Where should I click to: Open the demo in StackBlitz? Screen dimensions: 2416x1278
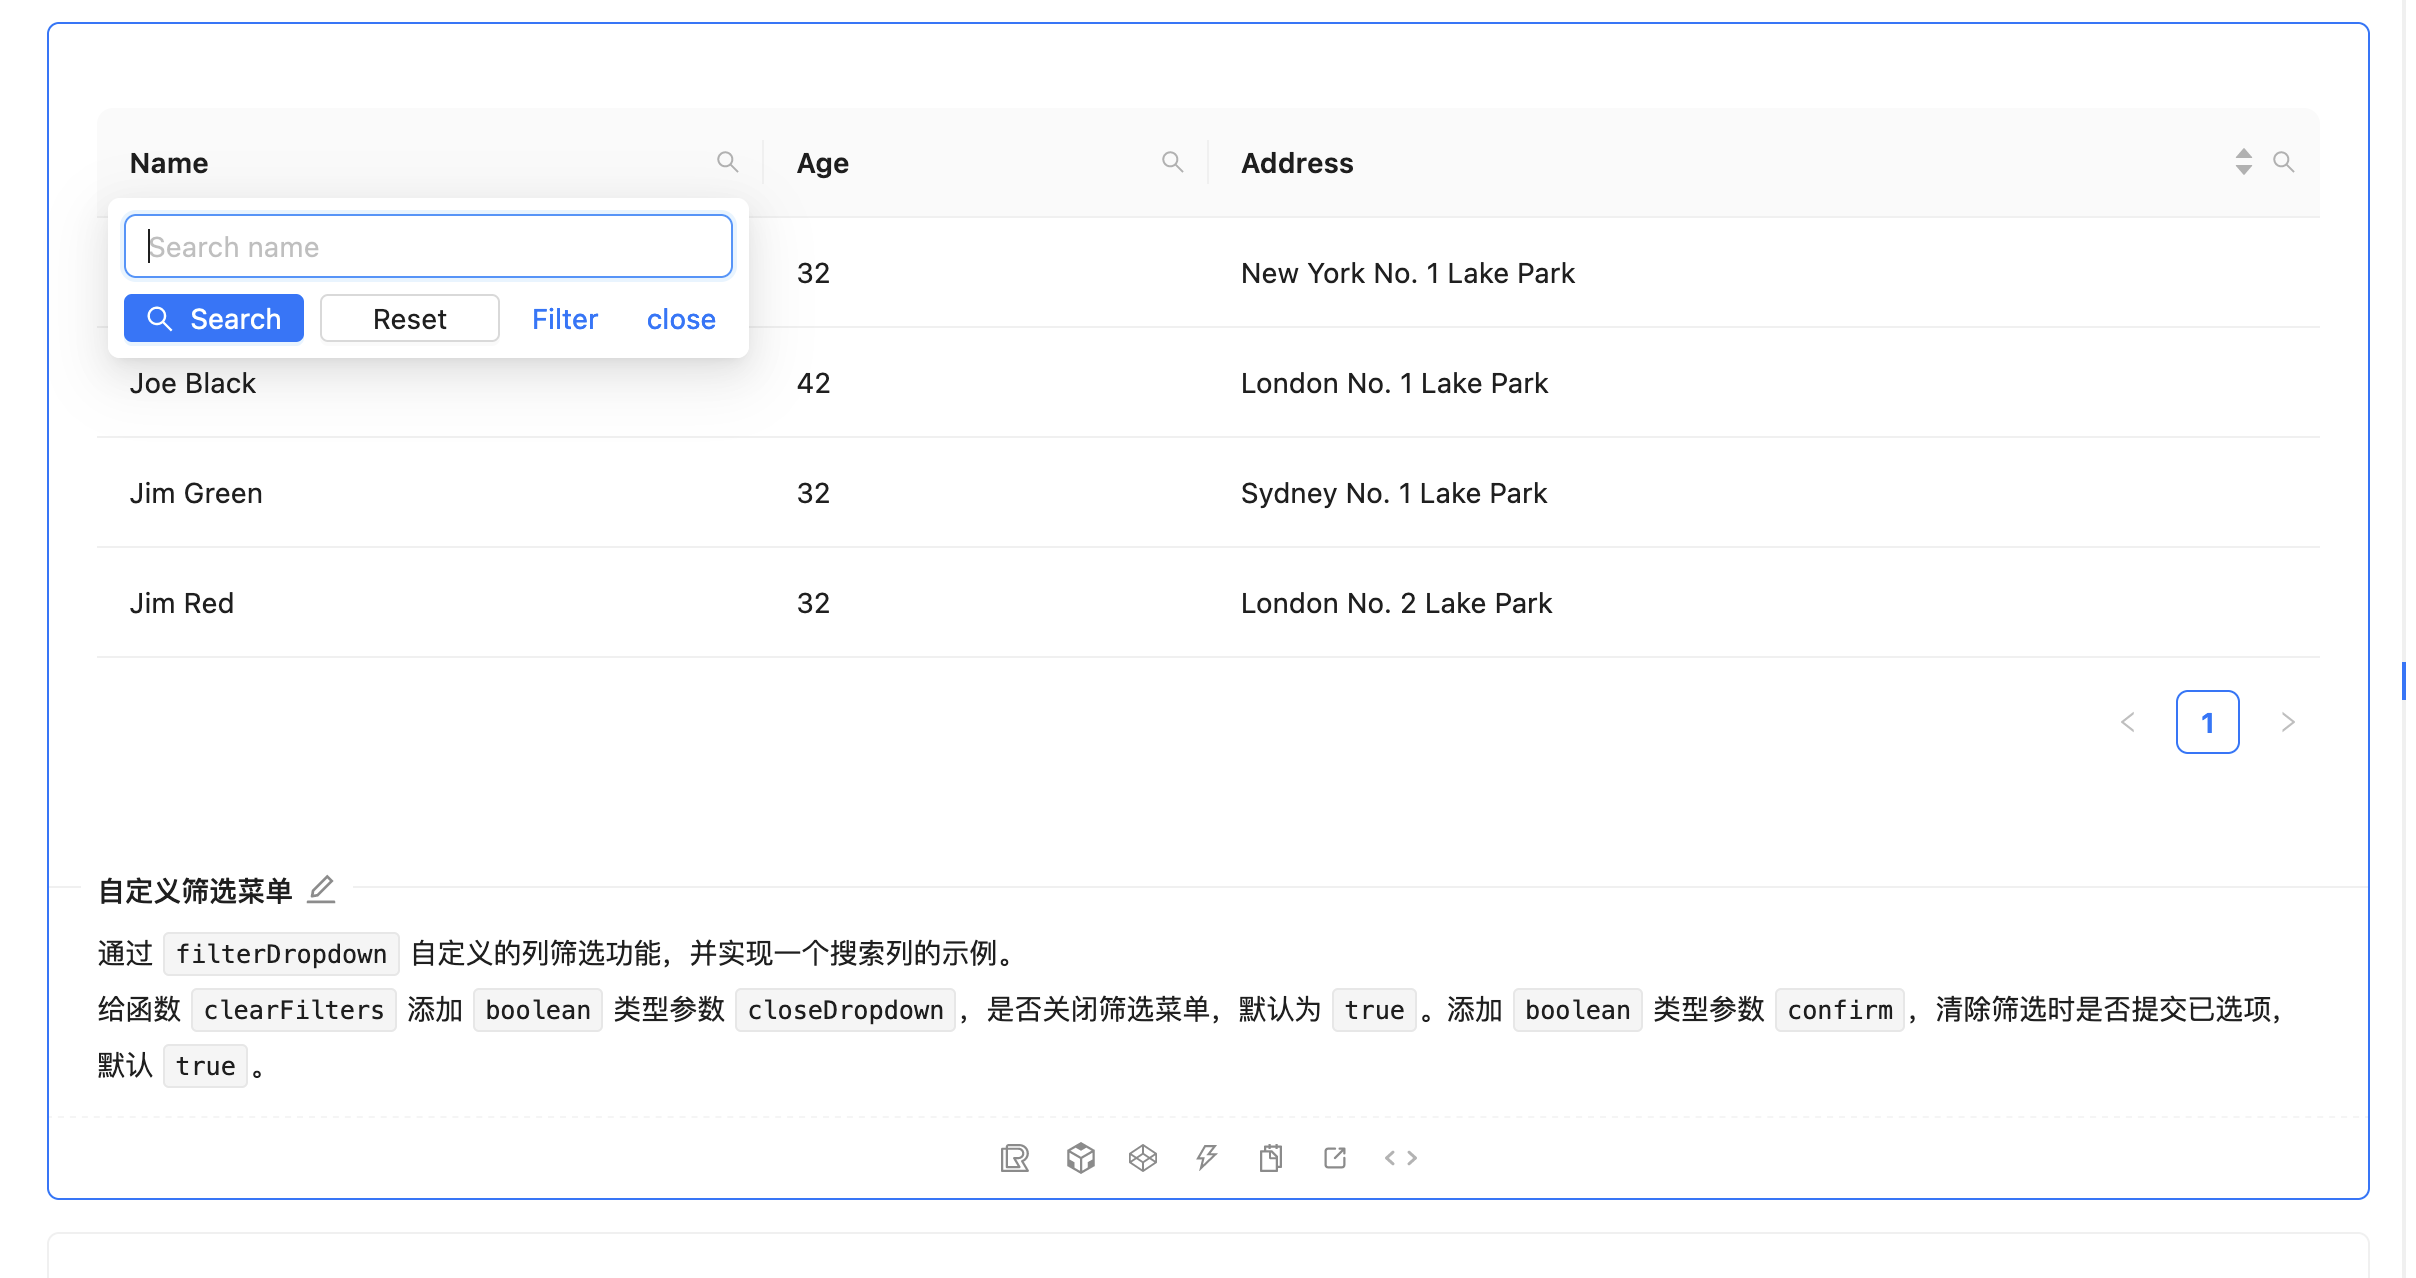click(1206, 1157)
